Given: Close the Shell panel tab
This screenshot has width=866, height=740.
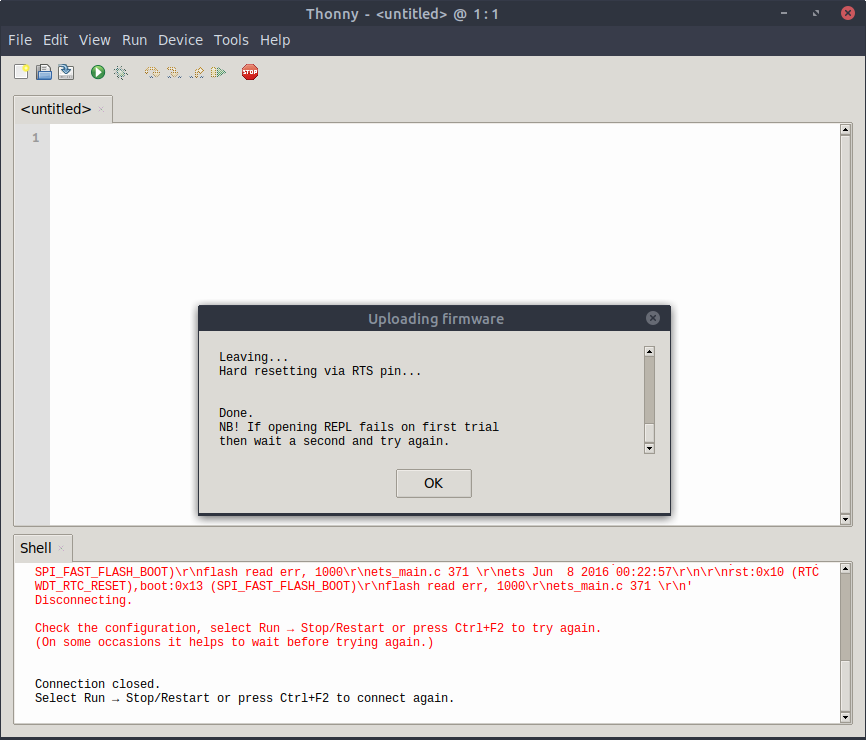Looking at the screenshot, I should [61, 548].
